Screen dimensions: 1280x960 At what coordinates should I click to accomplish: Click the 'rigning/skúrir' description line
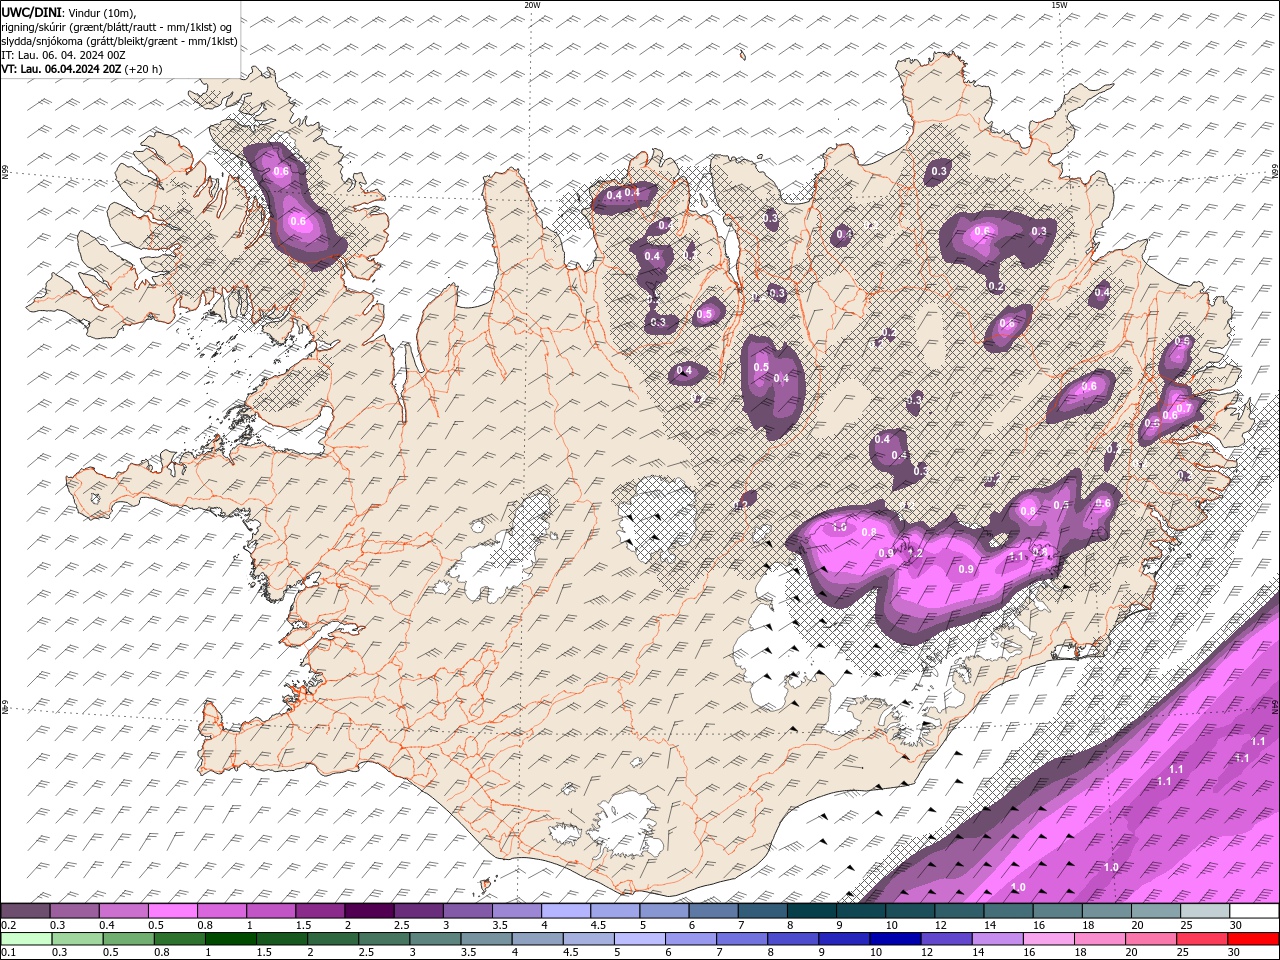(117, 27)
